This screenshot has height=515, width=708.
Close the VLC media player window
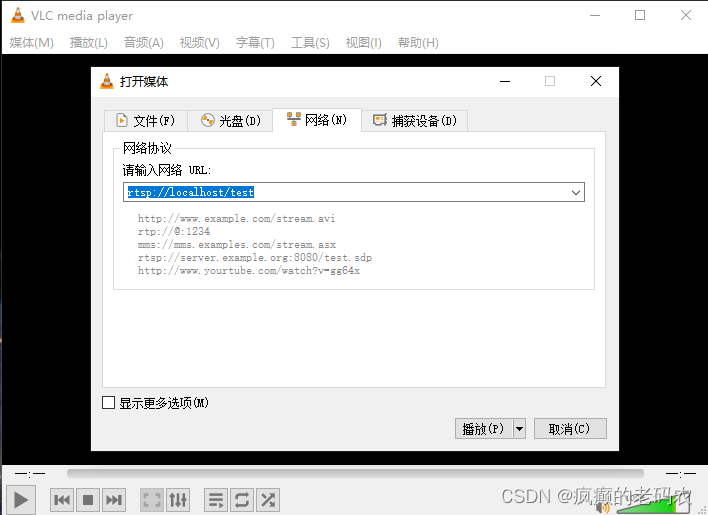click(x=686, y=15)
